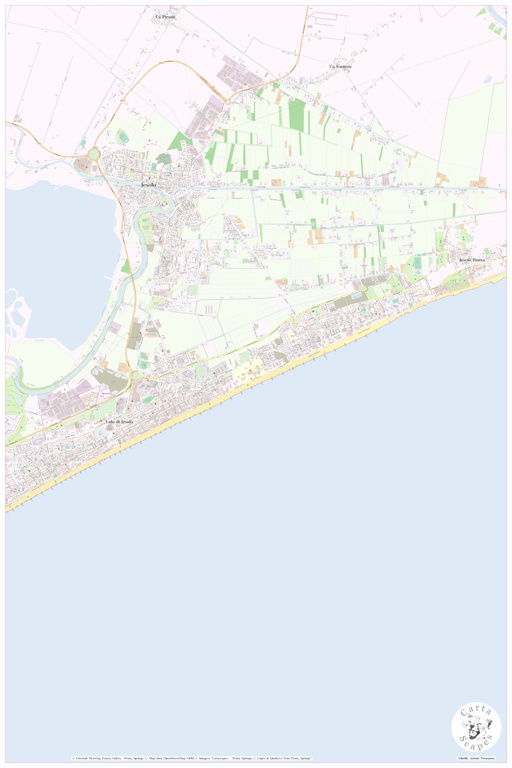Select the olive rectangular area near the Pineta coast
Screen dimensions: 512x768
(x=350, y=300)
